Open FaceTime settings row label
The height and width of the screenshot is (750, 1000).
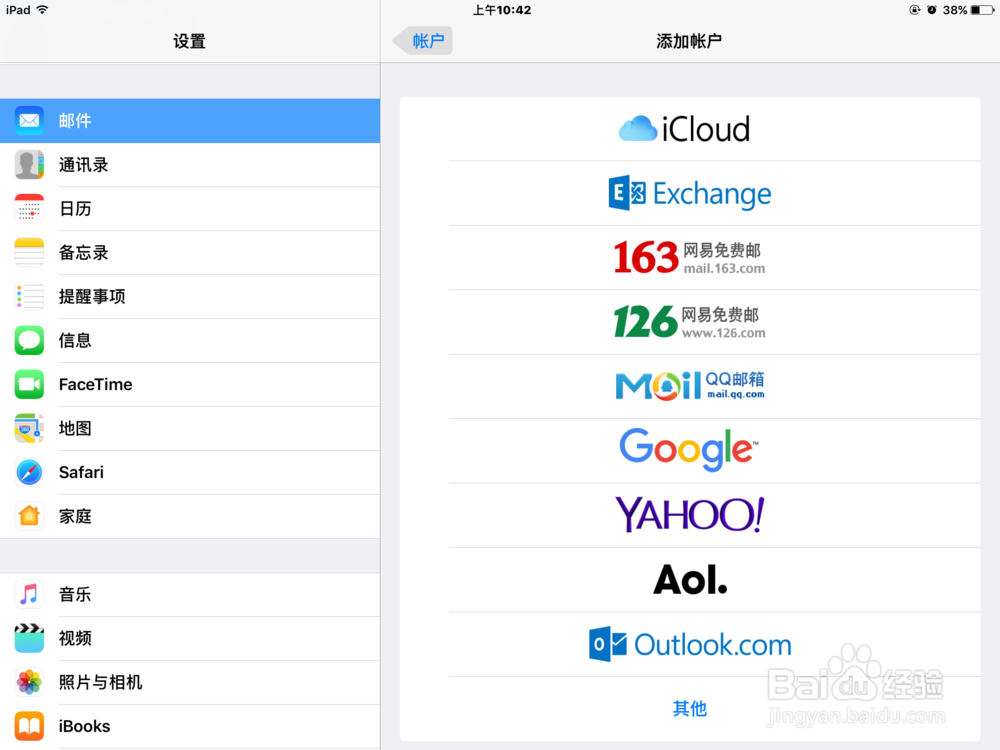tap(96, 385)
